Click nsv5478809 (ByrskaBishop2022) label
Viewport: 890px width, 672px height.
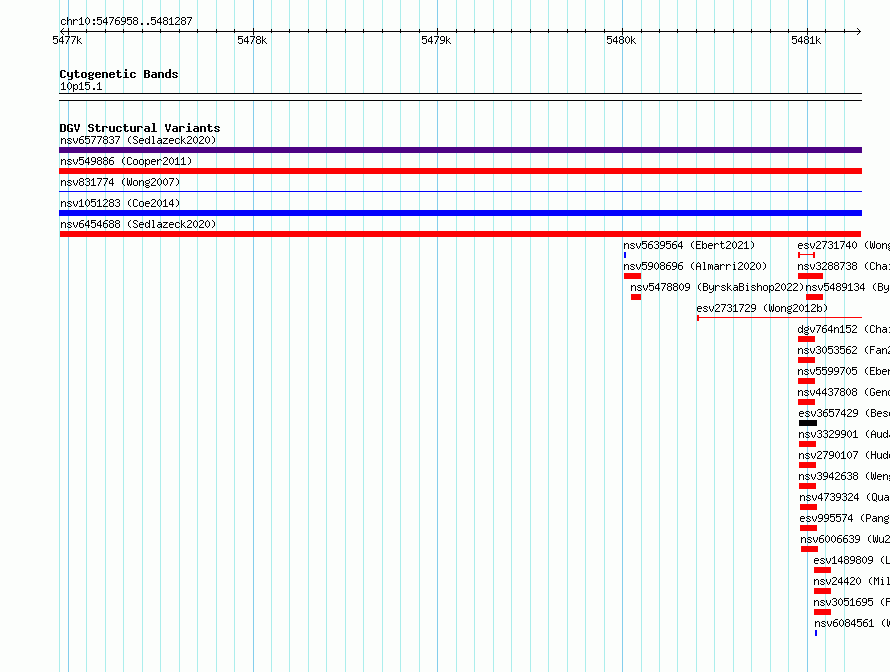(717, 287)
